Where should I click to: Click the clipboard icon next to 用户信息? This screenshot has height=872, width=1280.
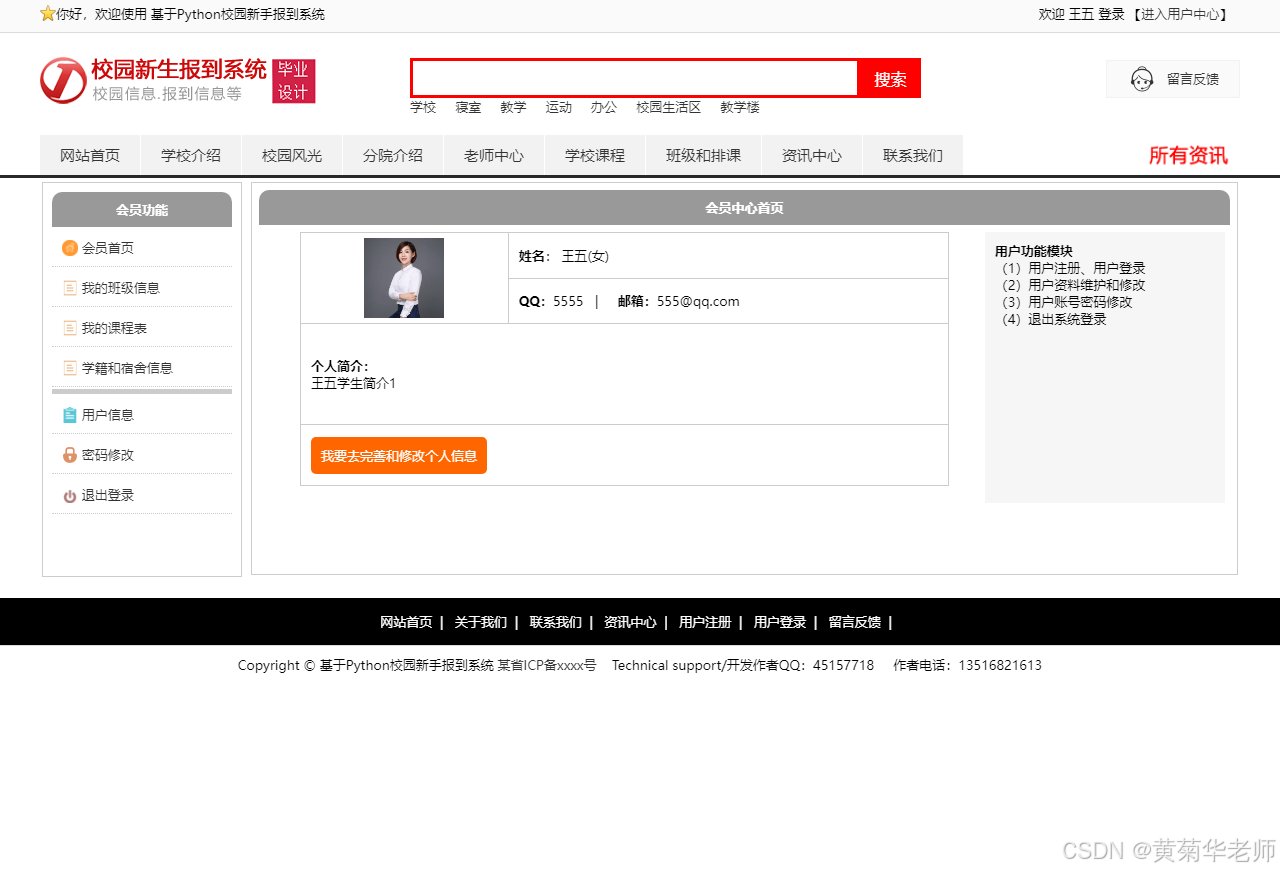[70, 415]
